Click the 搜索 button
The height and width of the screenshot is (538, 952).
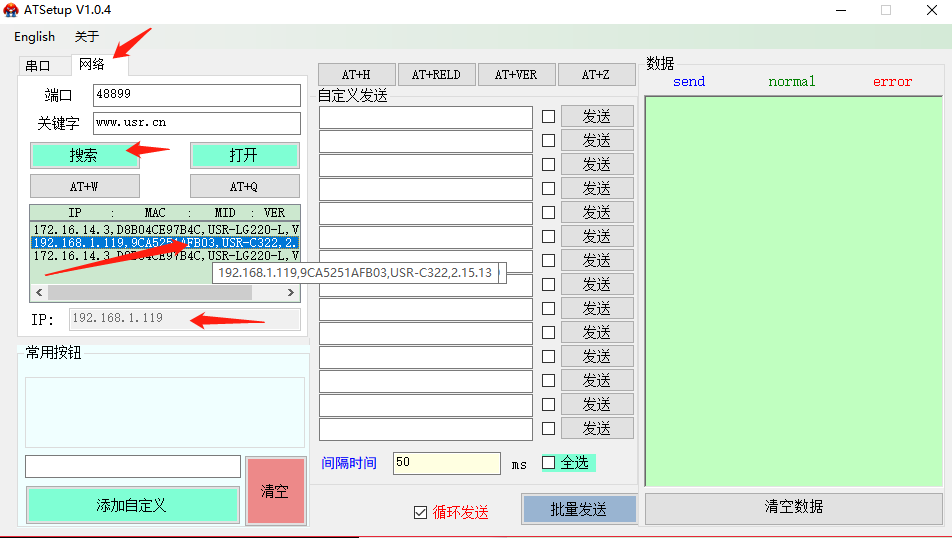[84, 155]
